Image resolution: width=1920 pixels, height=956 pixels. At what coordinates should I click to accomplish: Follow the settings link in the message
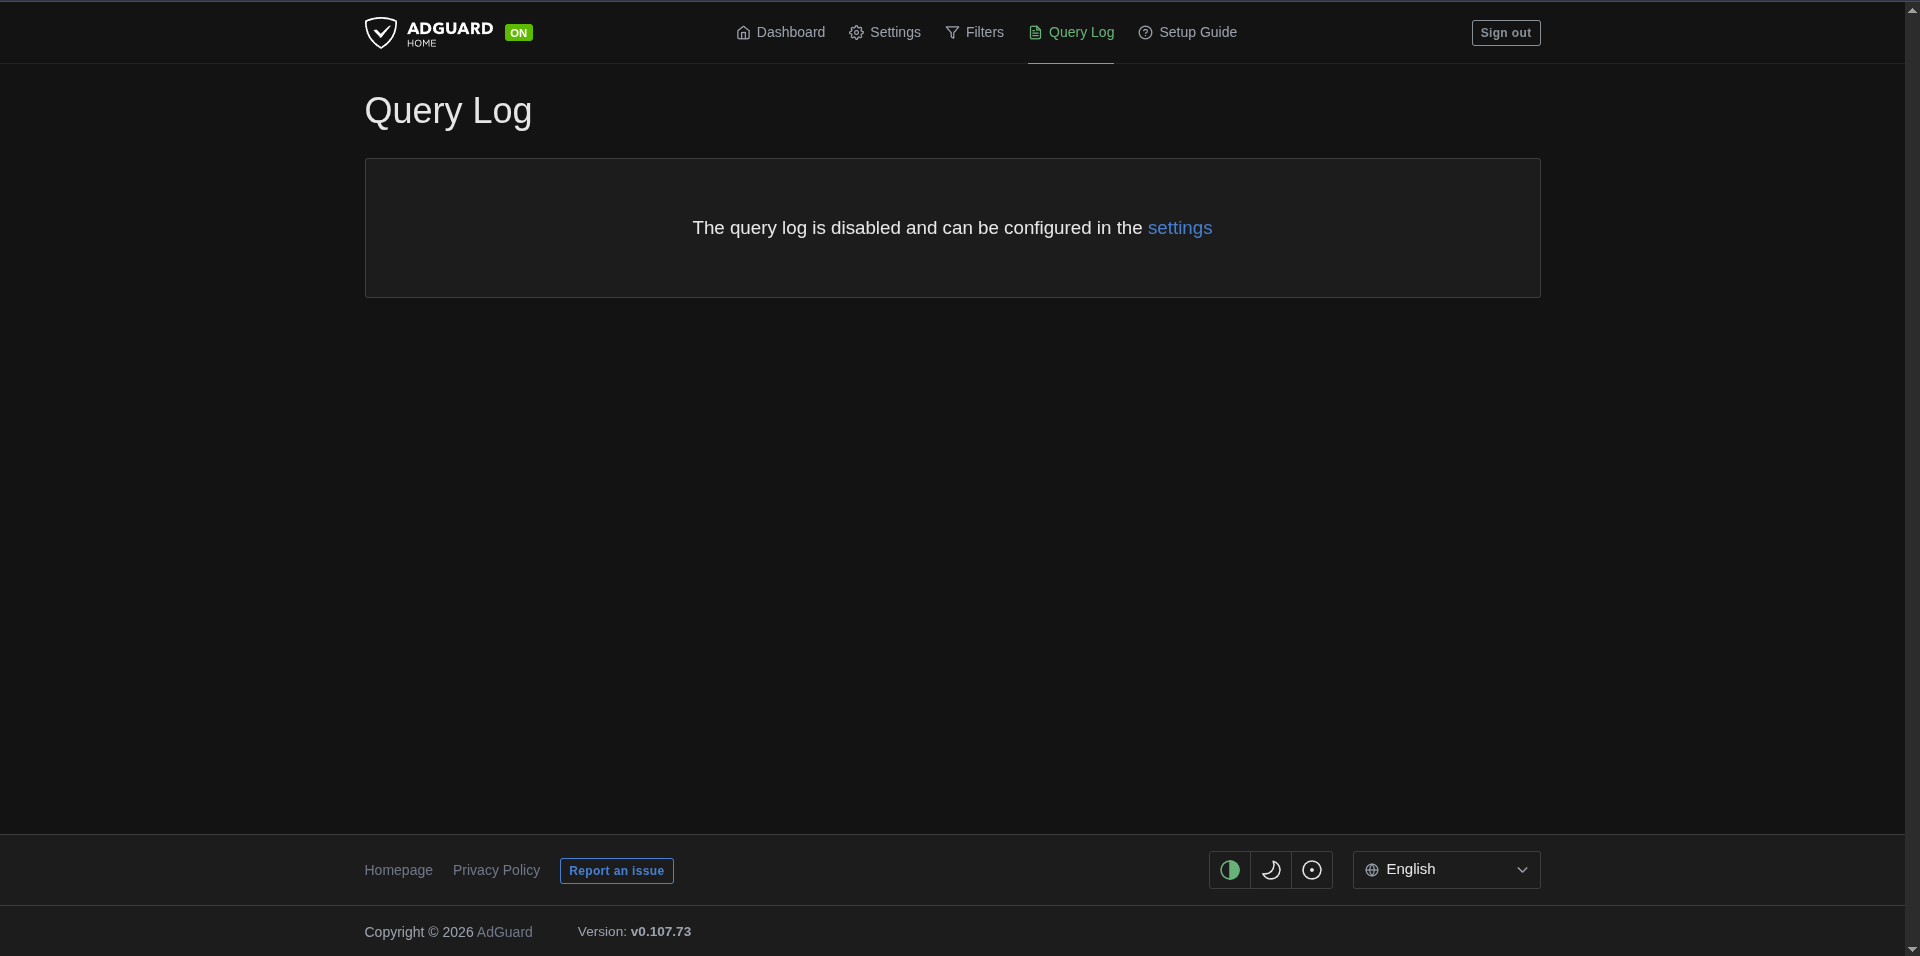pos(1180,228)
